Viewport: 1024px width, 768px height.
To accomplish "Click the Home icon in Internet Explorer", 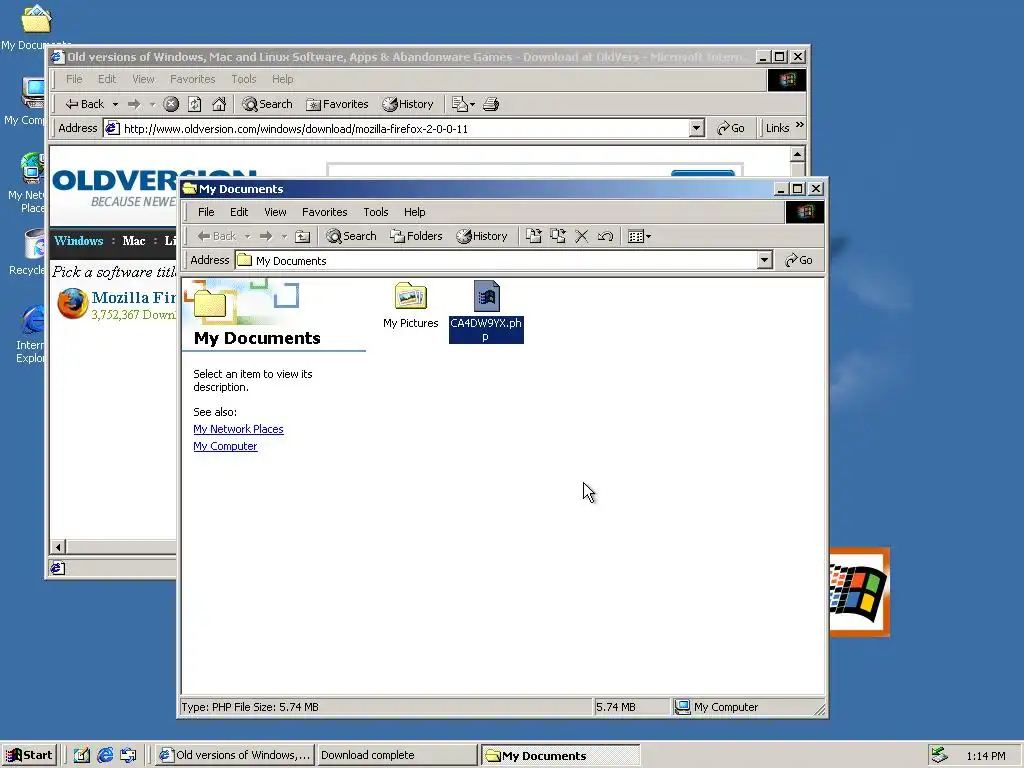I will tap(219, 104).
